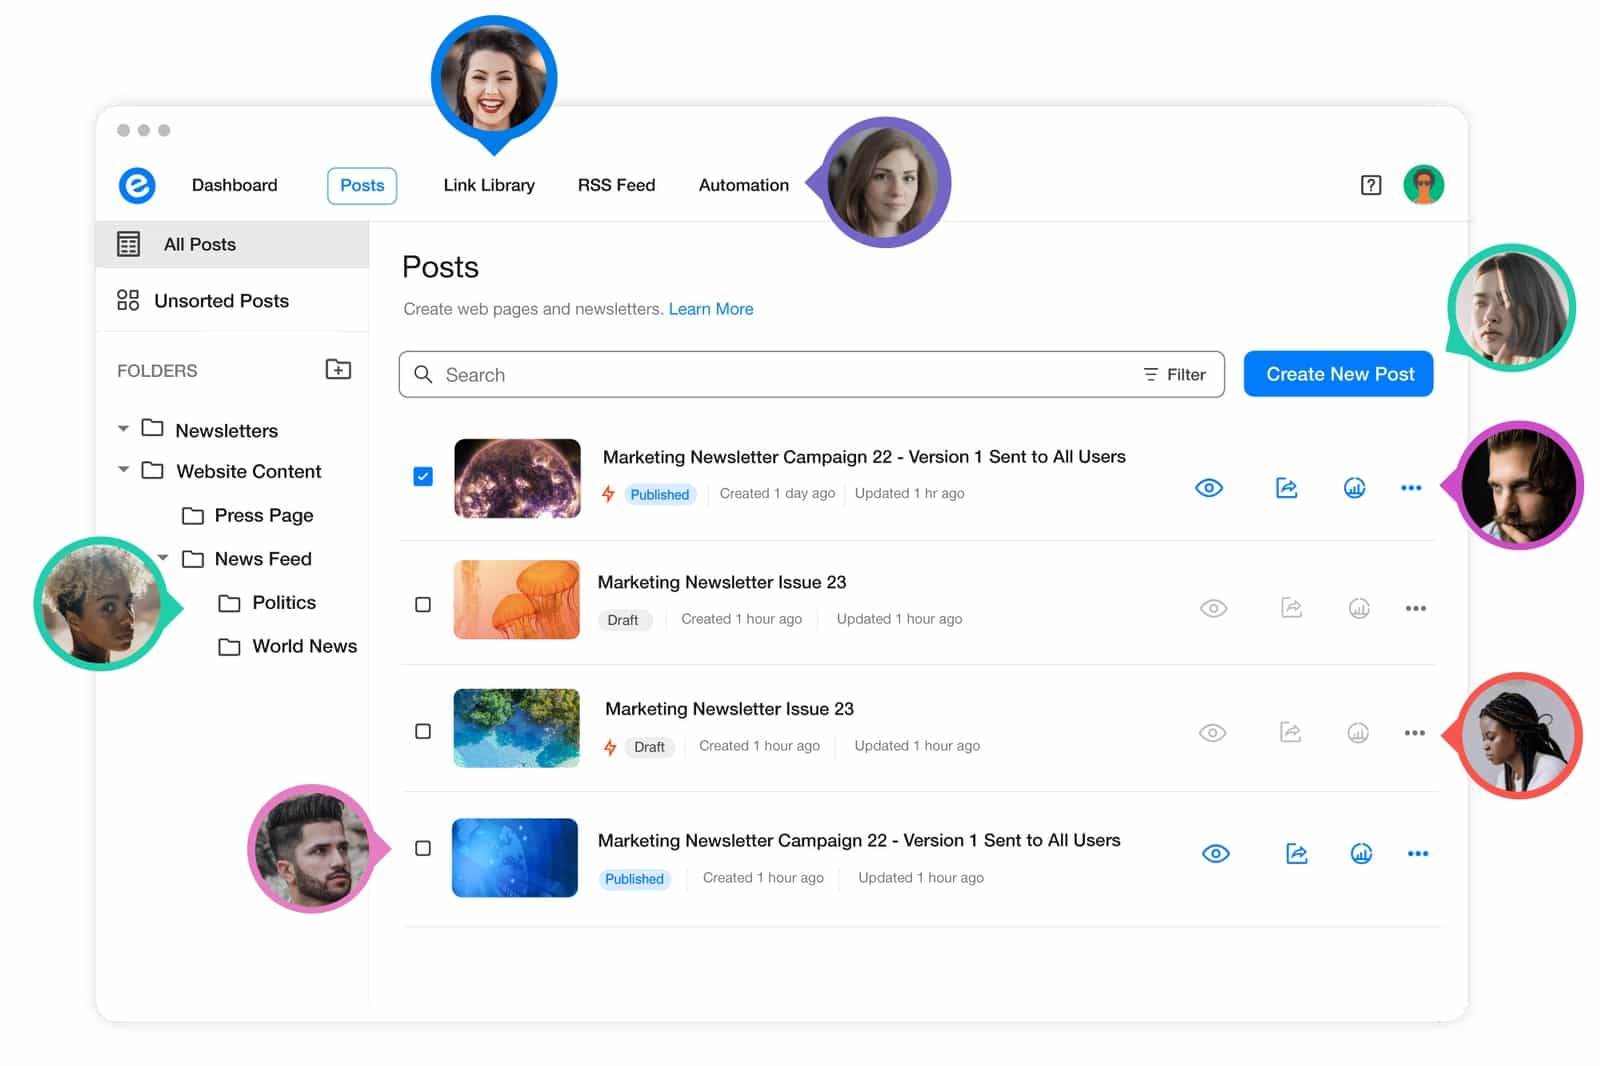
Task: Select the Unsorted Posts grid icon
Action: click(x=128, y=299)
